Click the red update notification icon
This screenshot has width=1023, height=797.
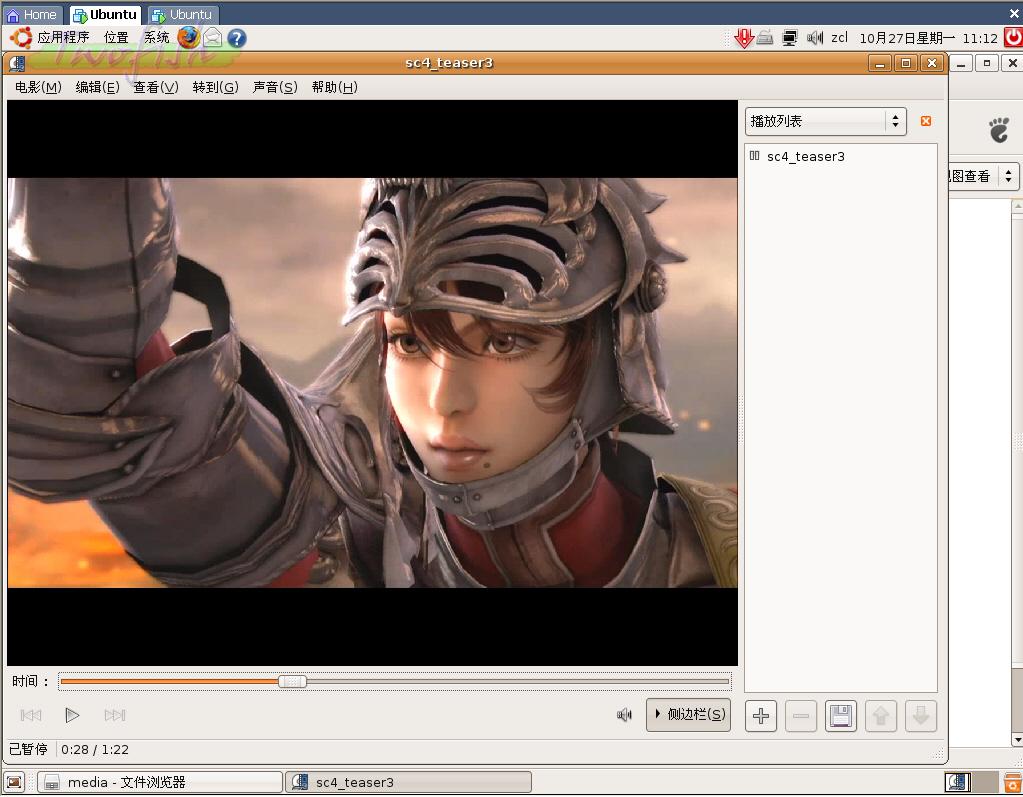[744, 38]
